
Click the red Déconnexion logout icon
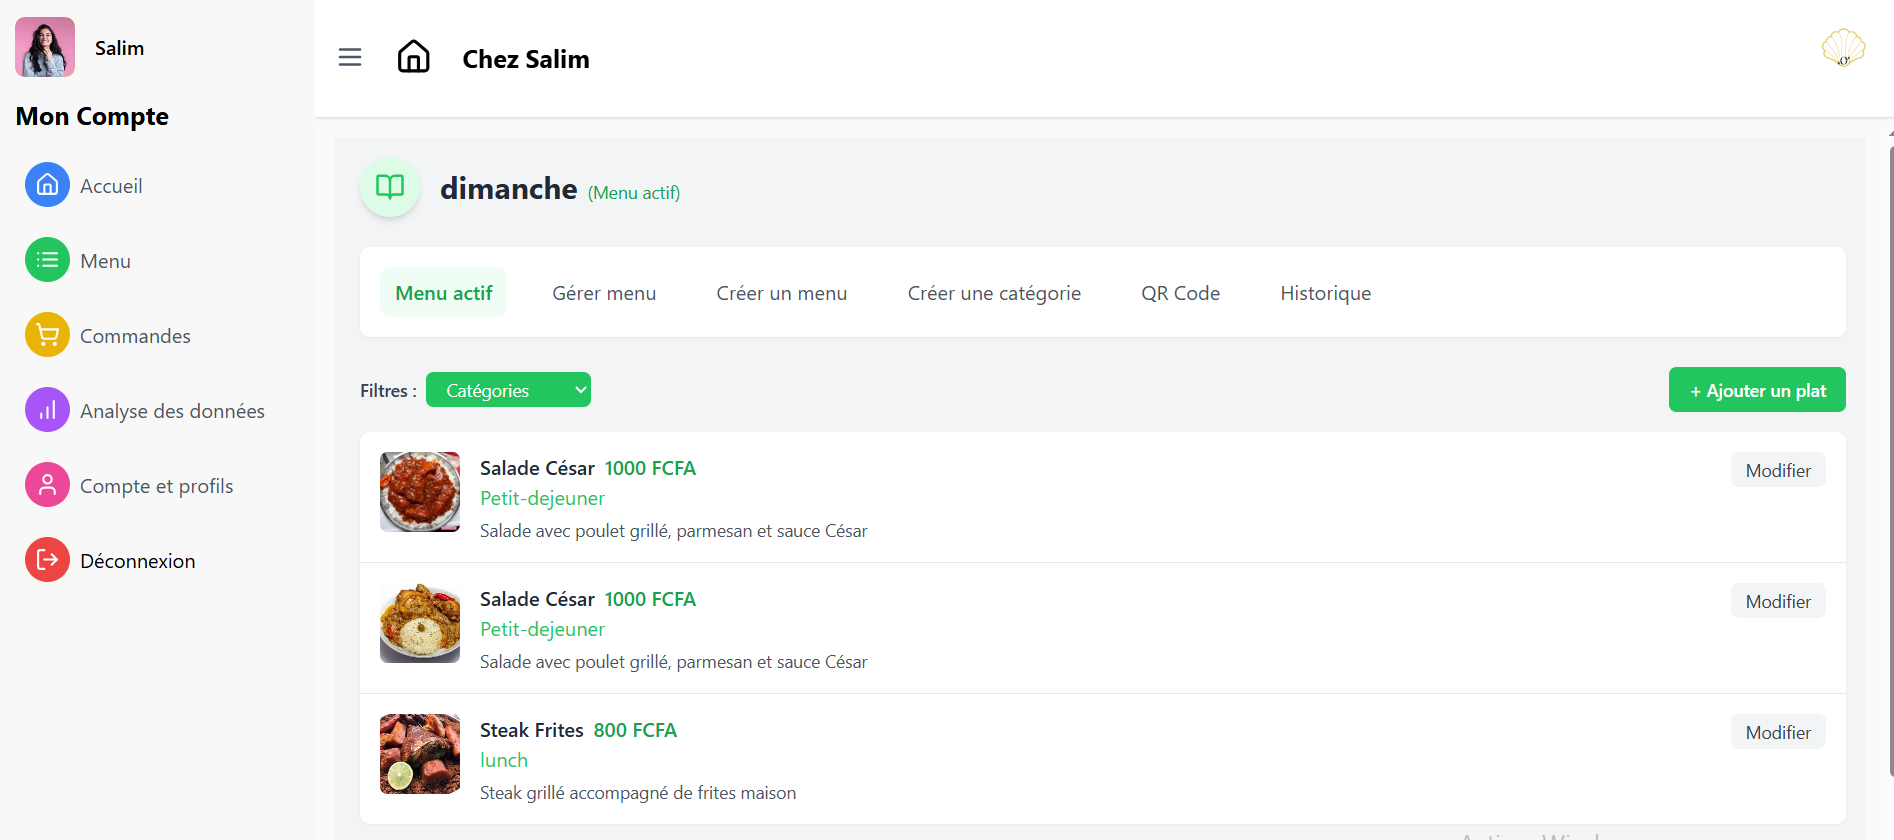pyautogui.click(x=47, y=560)
